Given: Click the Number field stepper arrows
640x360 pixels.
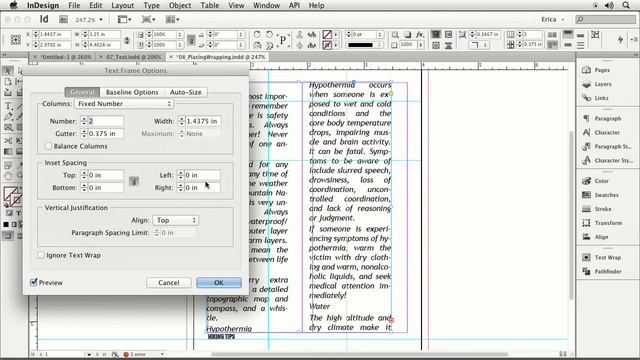Looking at the screenshot, I should click(84, 121).
